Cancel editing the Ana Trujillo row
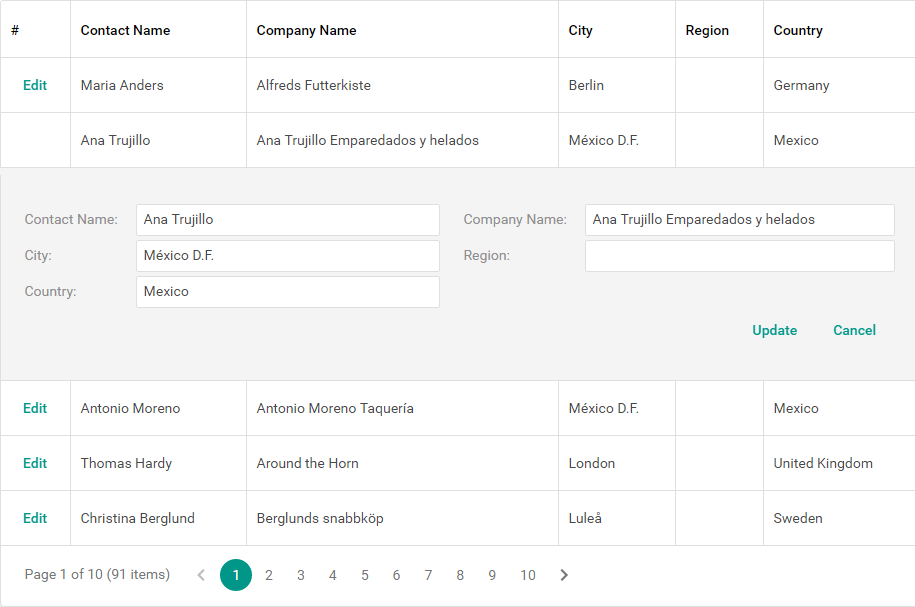 854,330
